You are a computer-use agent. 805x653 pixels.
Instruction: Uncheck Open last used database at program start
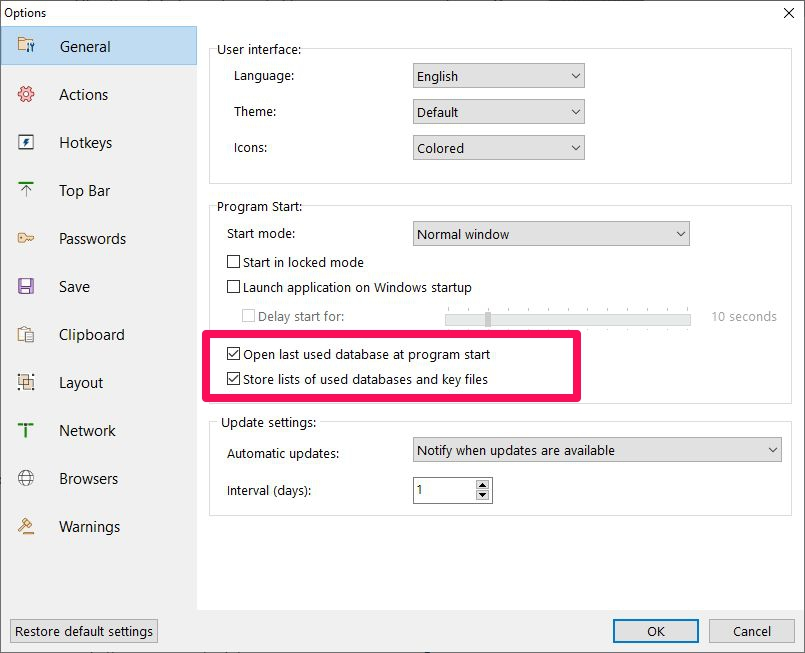click(x=234, y=354)
